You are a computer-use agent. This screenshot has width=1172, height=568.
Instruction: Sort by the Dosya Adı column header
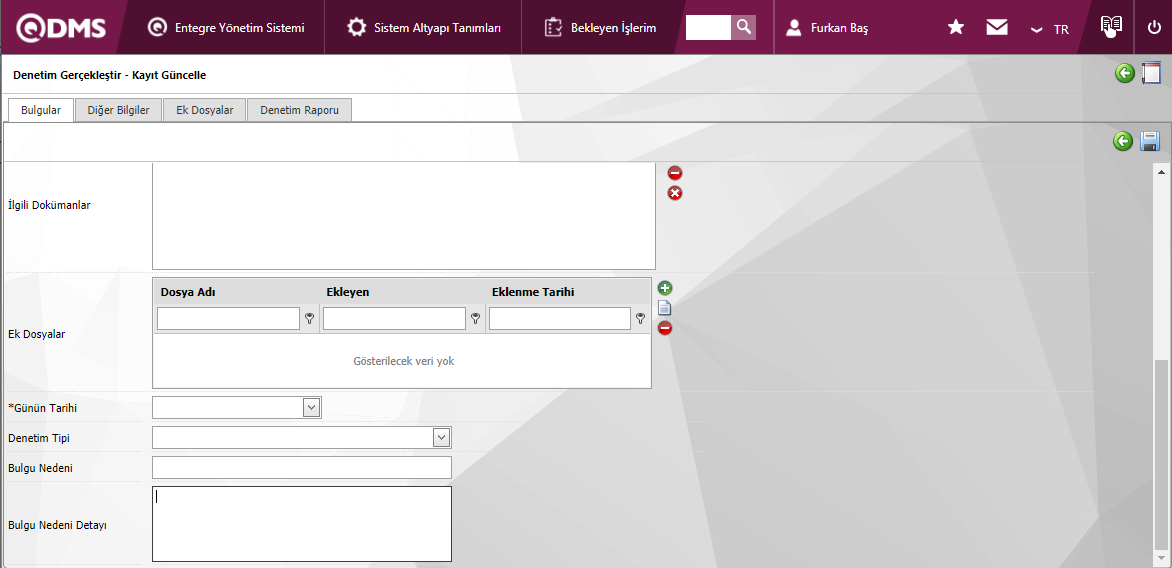tap(188, 292)
